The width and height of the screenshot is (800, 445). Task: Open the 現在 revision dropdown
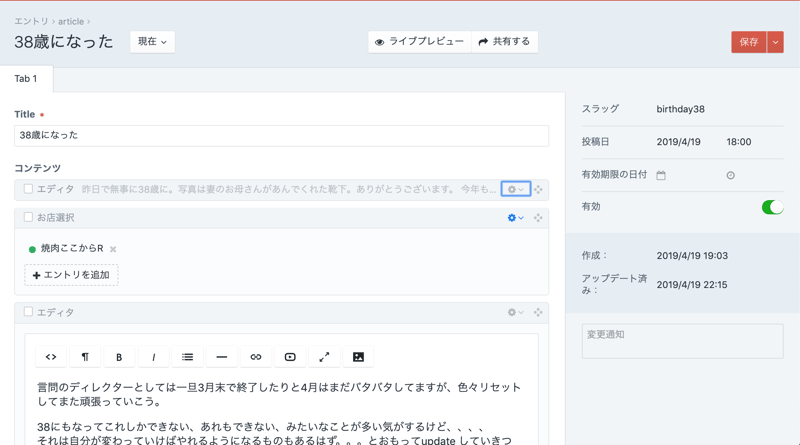(x=152, y=42)
